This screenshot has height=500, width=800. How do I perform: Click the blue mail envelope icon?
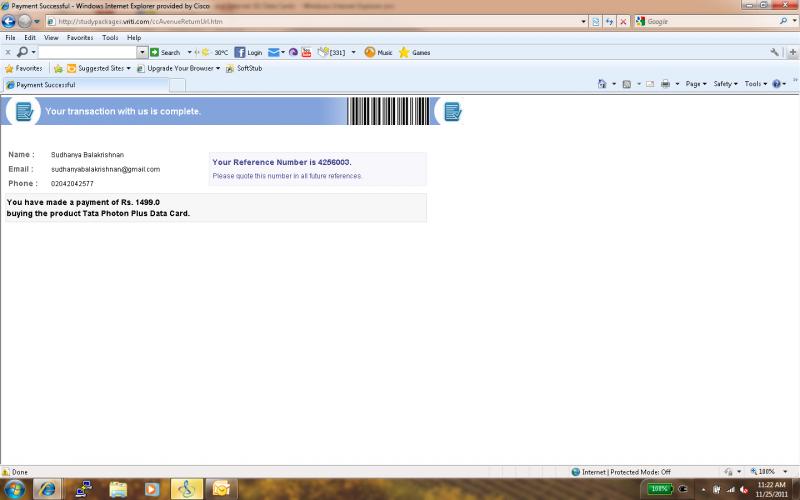click(273, 52)
